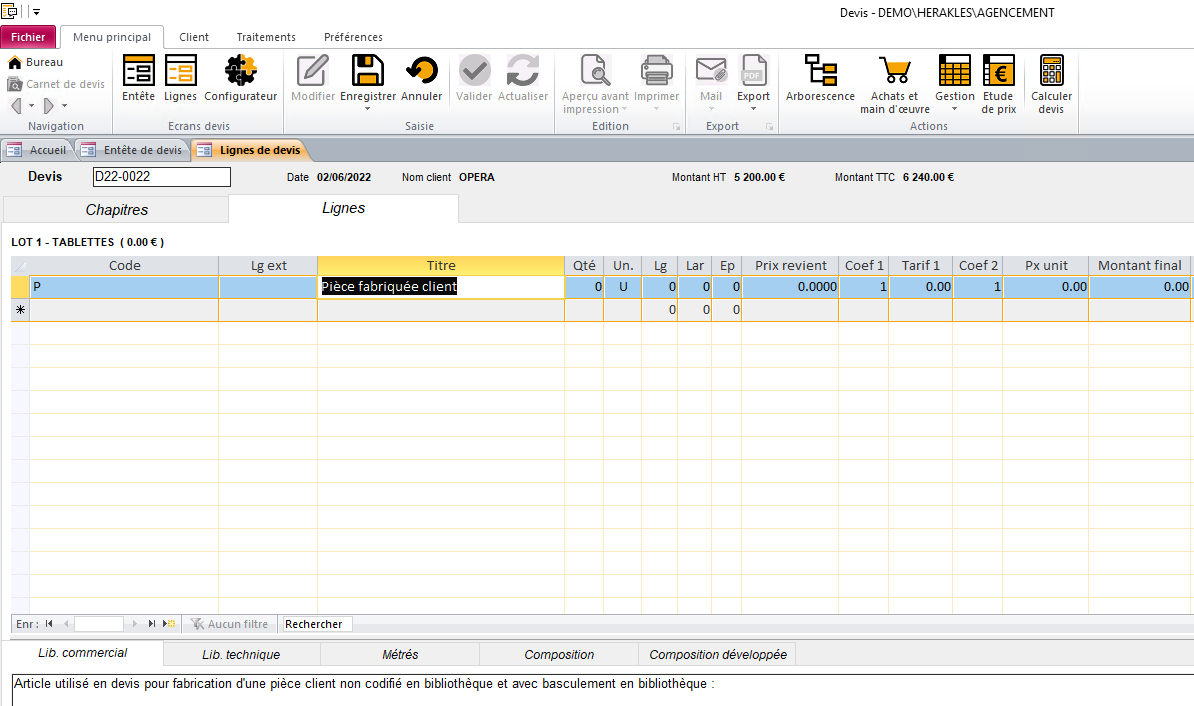Switch to the Préférences ribbon tab

pos(353,36)
